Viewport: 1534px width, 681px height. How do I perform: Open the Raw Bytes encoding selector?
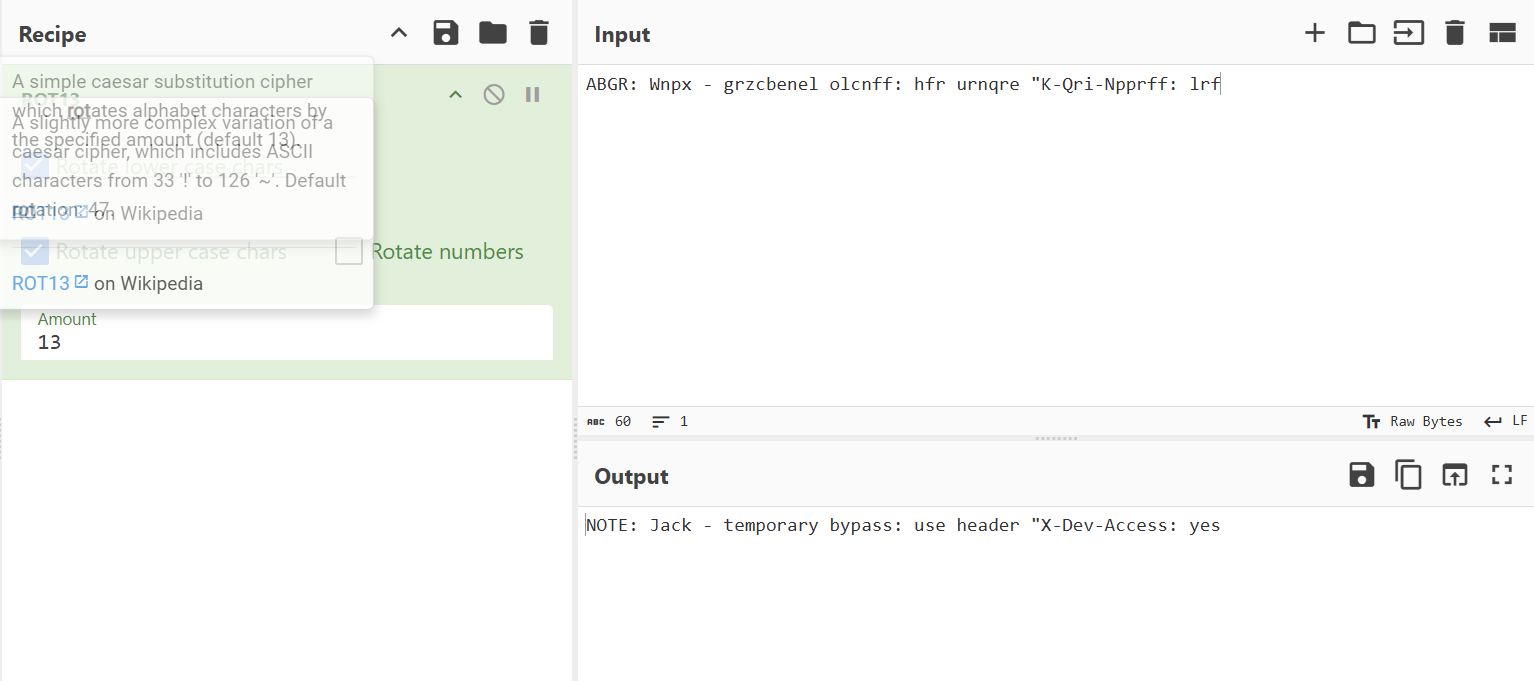[x=1413, y=421]
